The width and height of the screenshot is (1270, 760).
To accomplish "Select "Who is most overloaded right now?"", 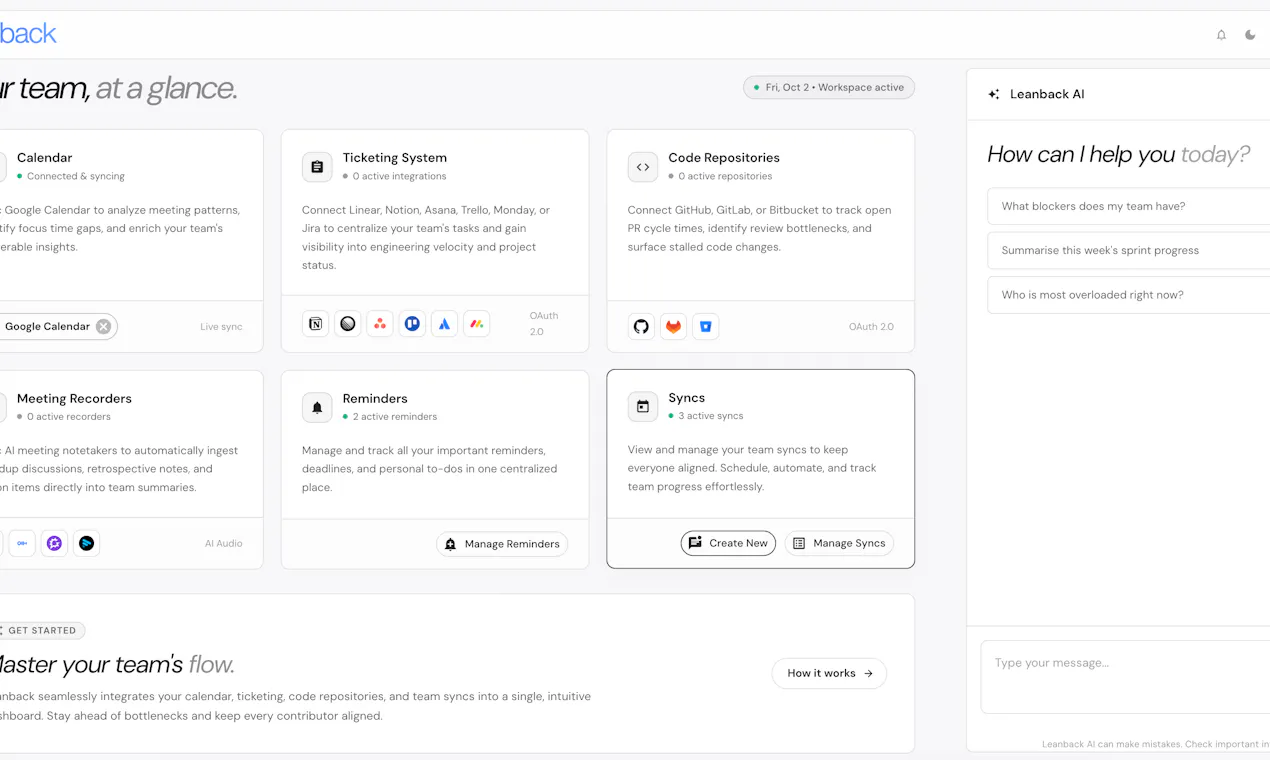I will pyautogui.click(x=1128, y=295).
